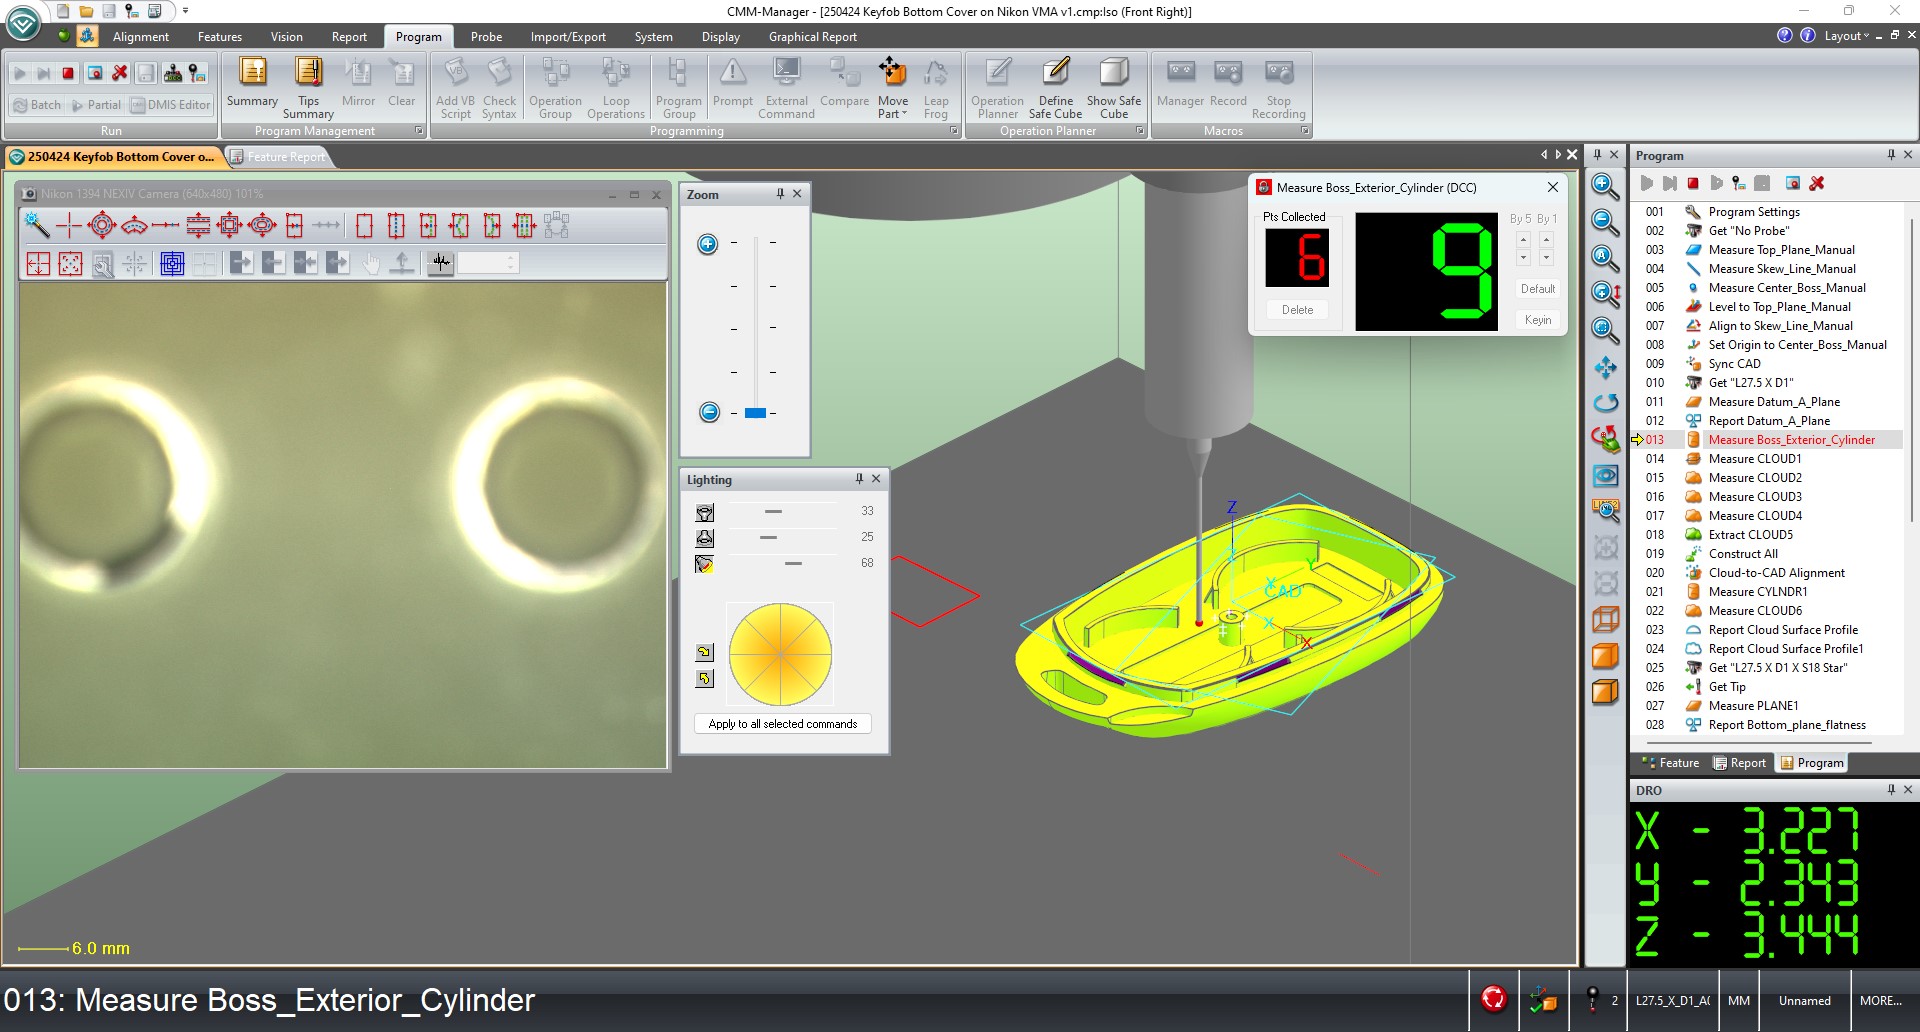Open the Layout dropdown menu
The image size is (1920, 1032).
pos(1846,36)
